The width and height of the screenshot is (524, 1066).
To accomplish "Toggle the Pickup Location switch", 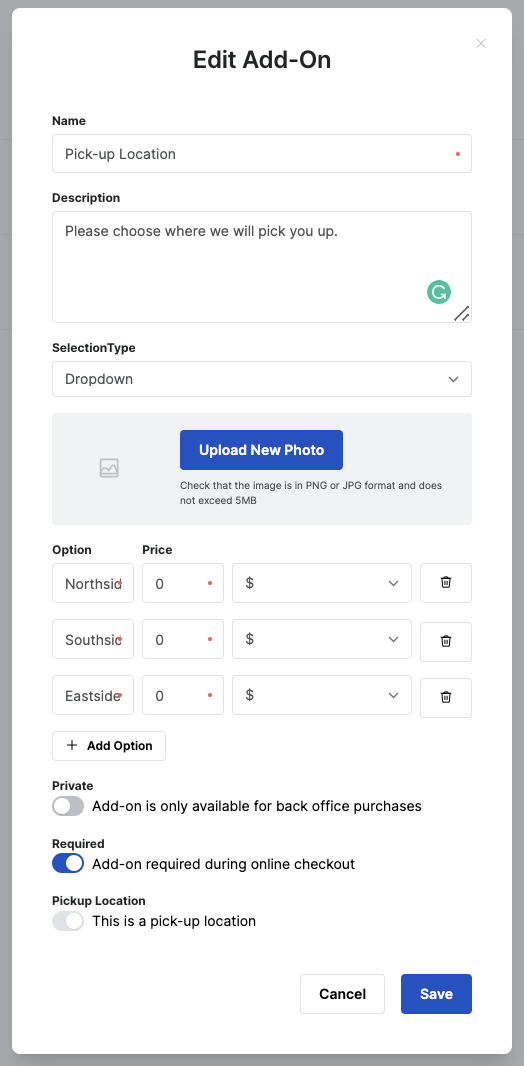I will (x=68, y=921).
